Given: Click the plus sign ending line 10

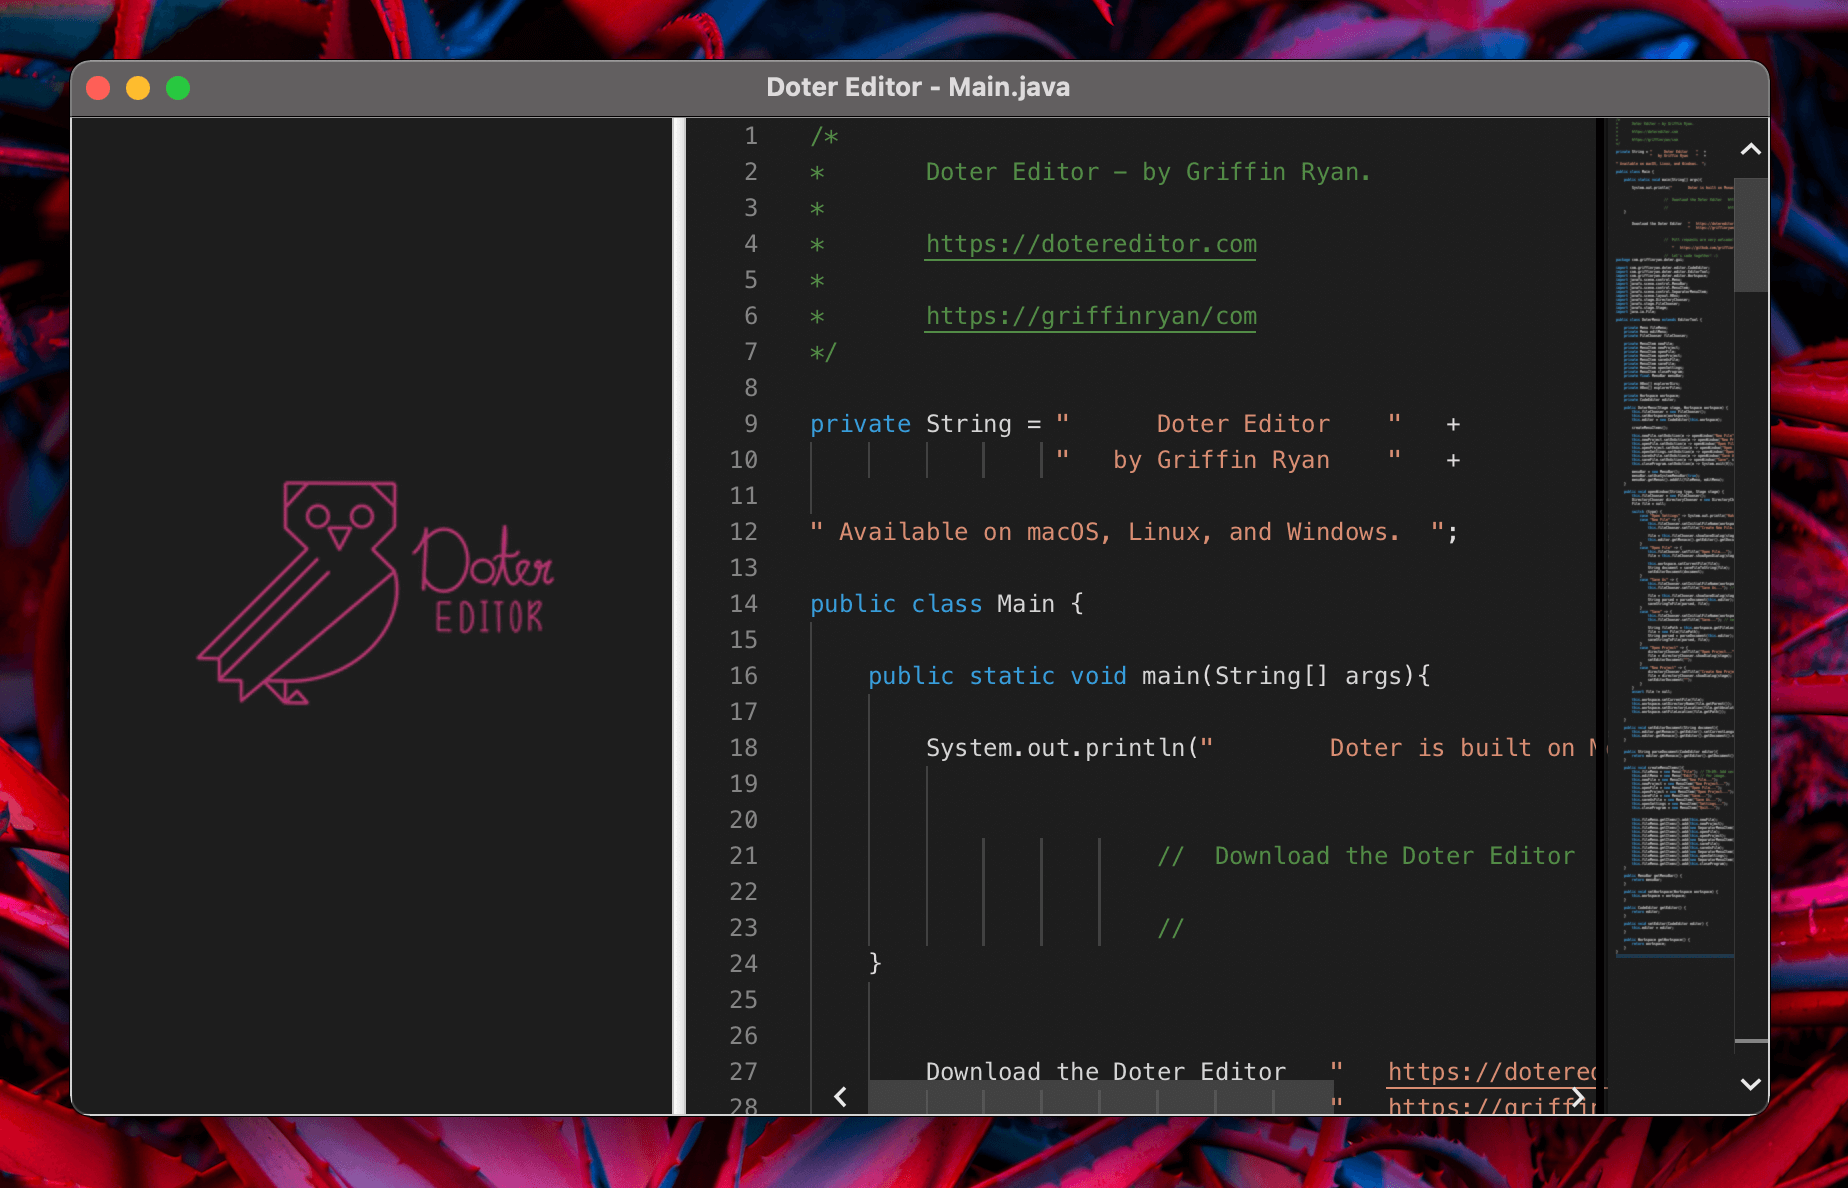Looking at the screenshot, I should pyautogui.click(x=1453, y=461).
